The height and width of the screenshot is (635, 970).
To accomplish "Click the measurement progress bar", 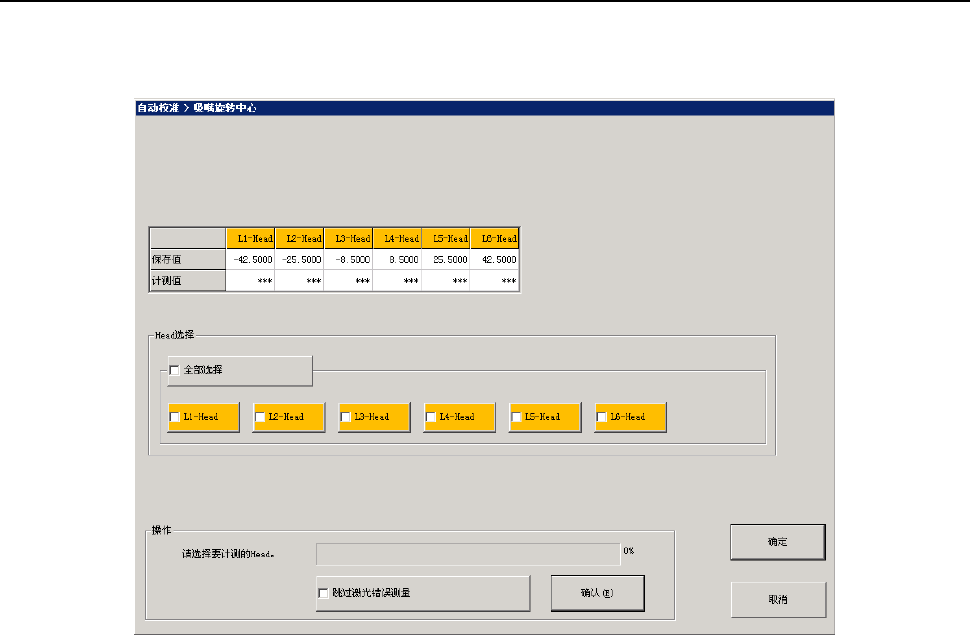I will pos(468,554).
